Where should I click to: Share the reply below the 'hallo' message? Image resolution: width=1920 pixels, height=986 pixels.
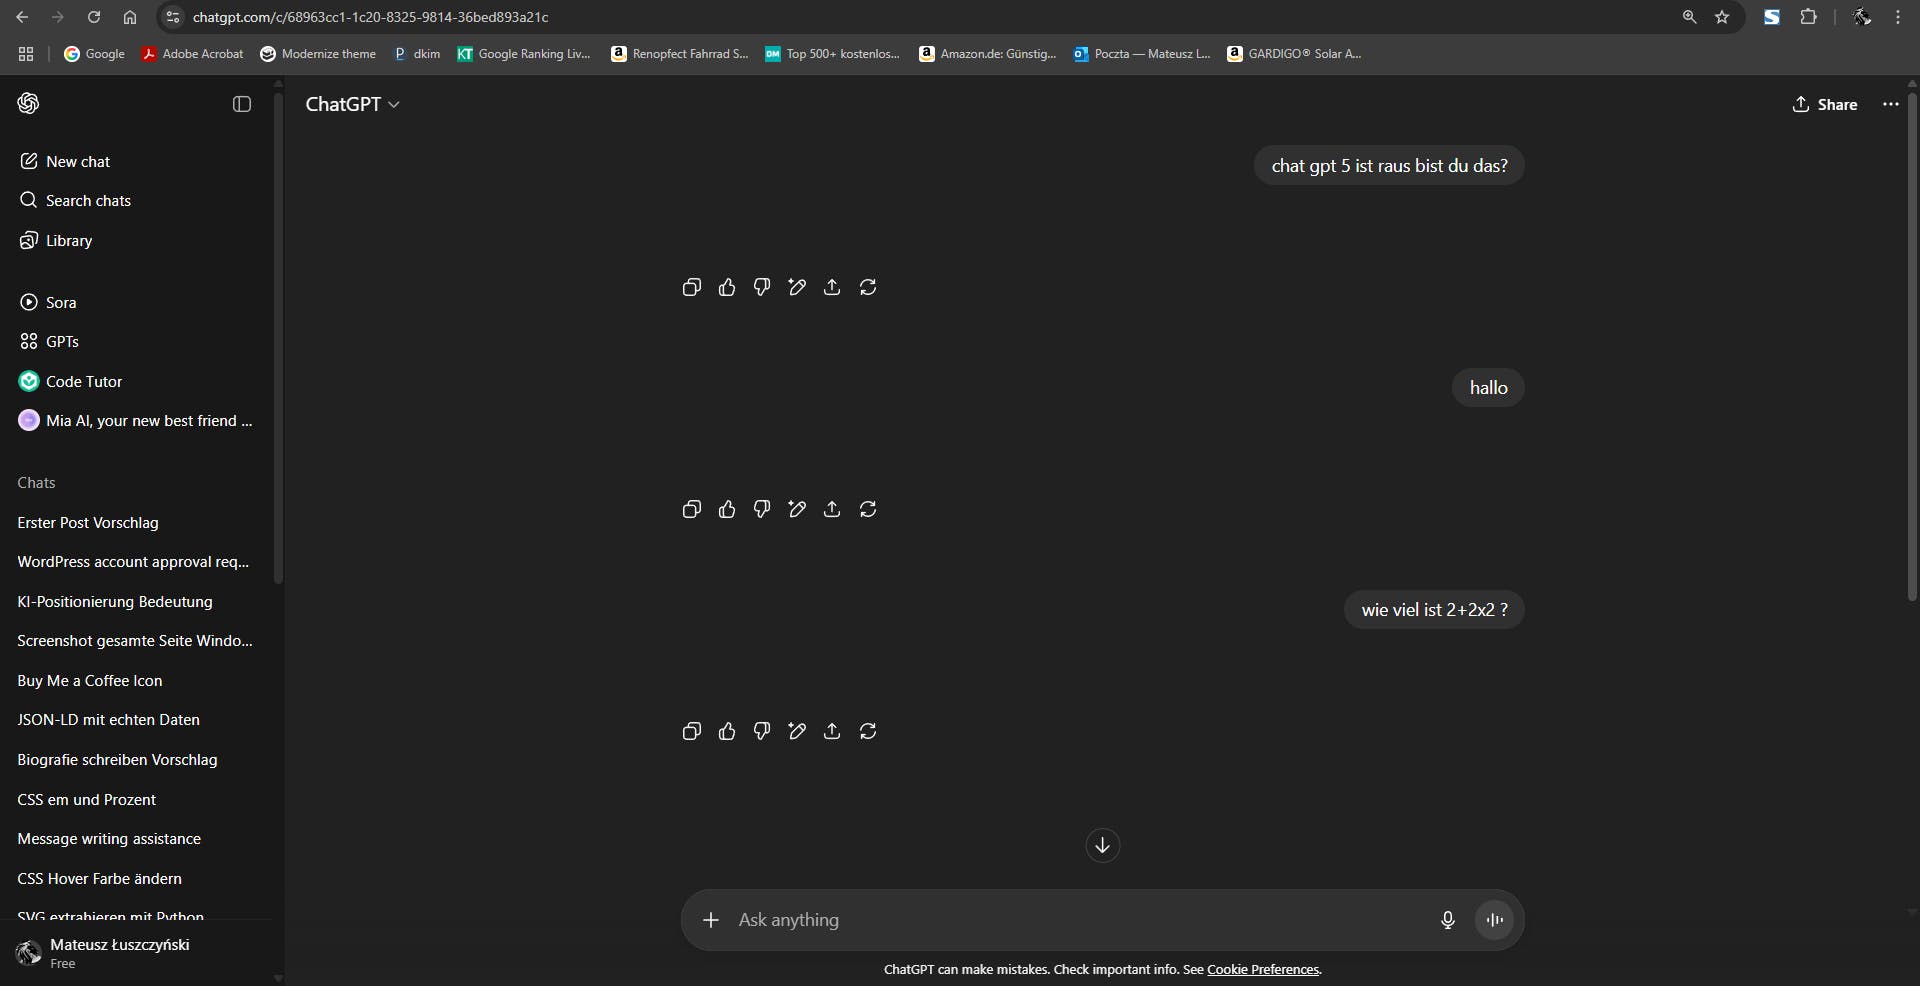coord(832,509)
